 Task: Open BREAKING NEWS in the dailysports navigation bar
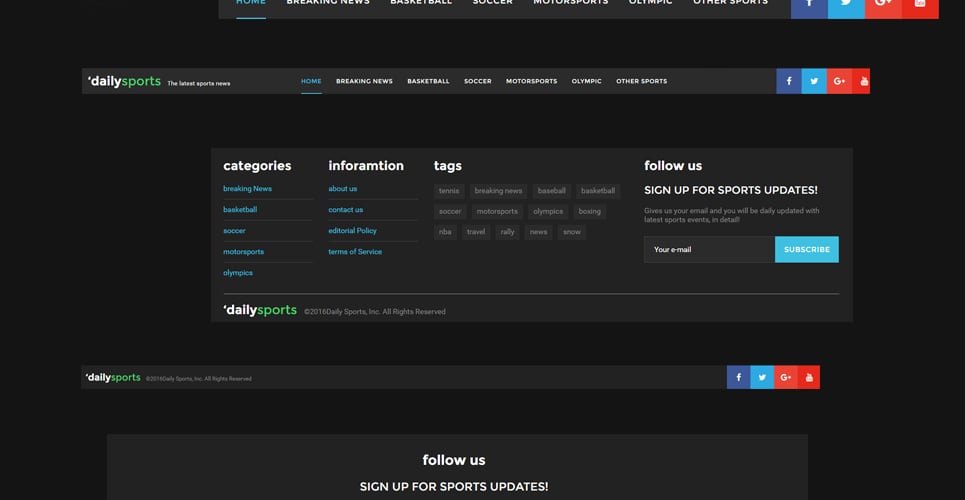[364, 81]
